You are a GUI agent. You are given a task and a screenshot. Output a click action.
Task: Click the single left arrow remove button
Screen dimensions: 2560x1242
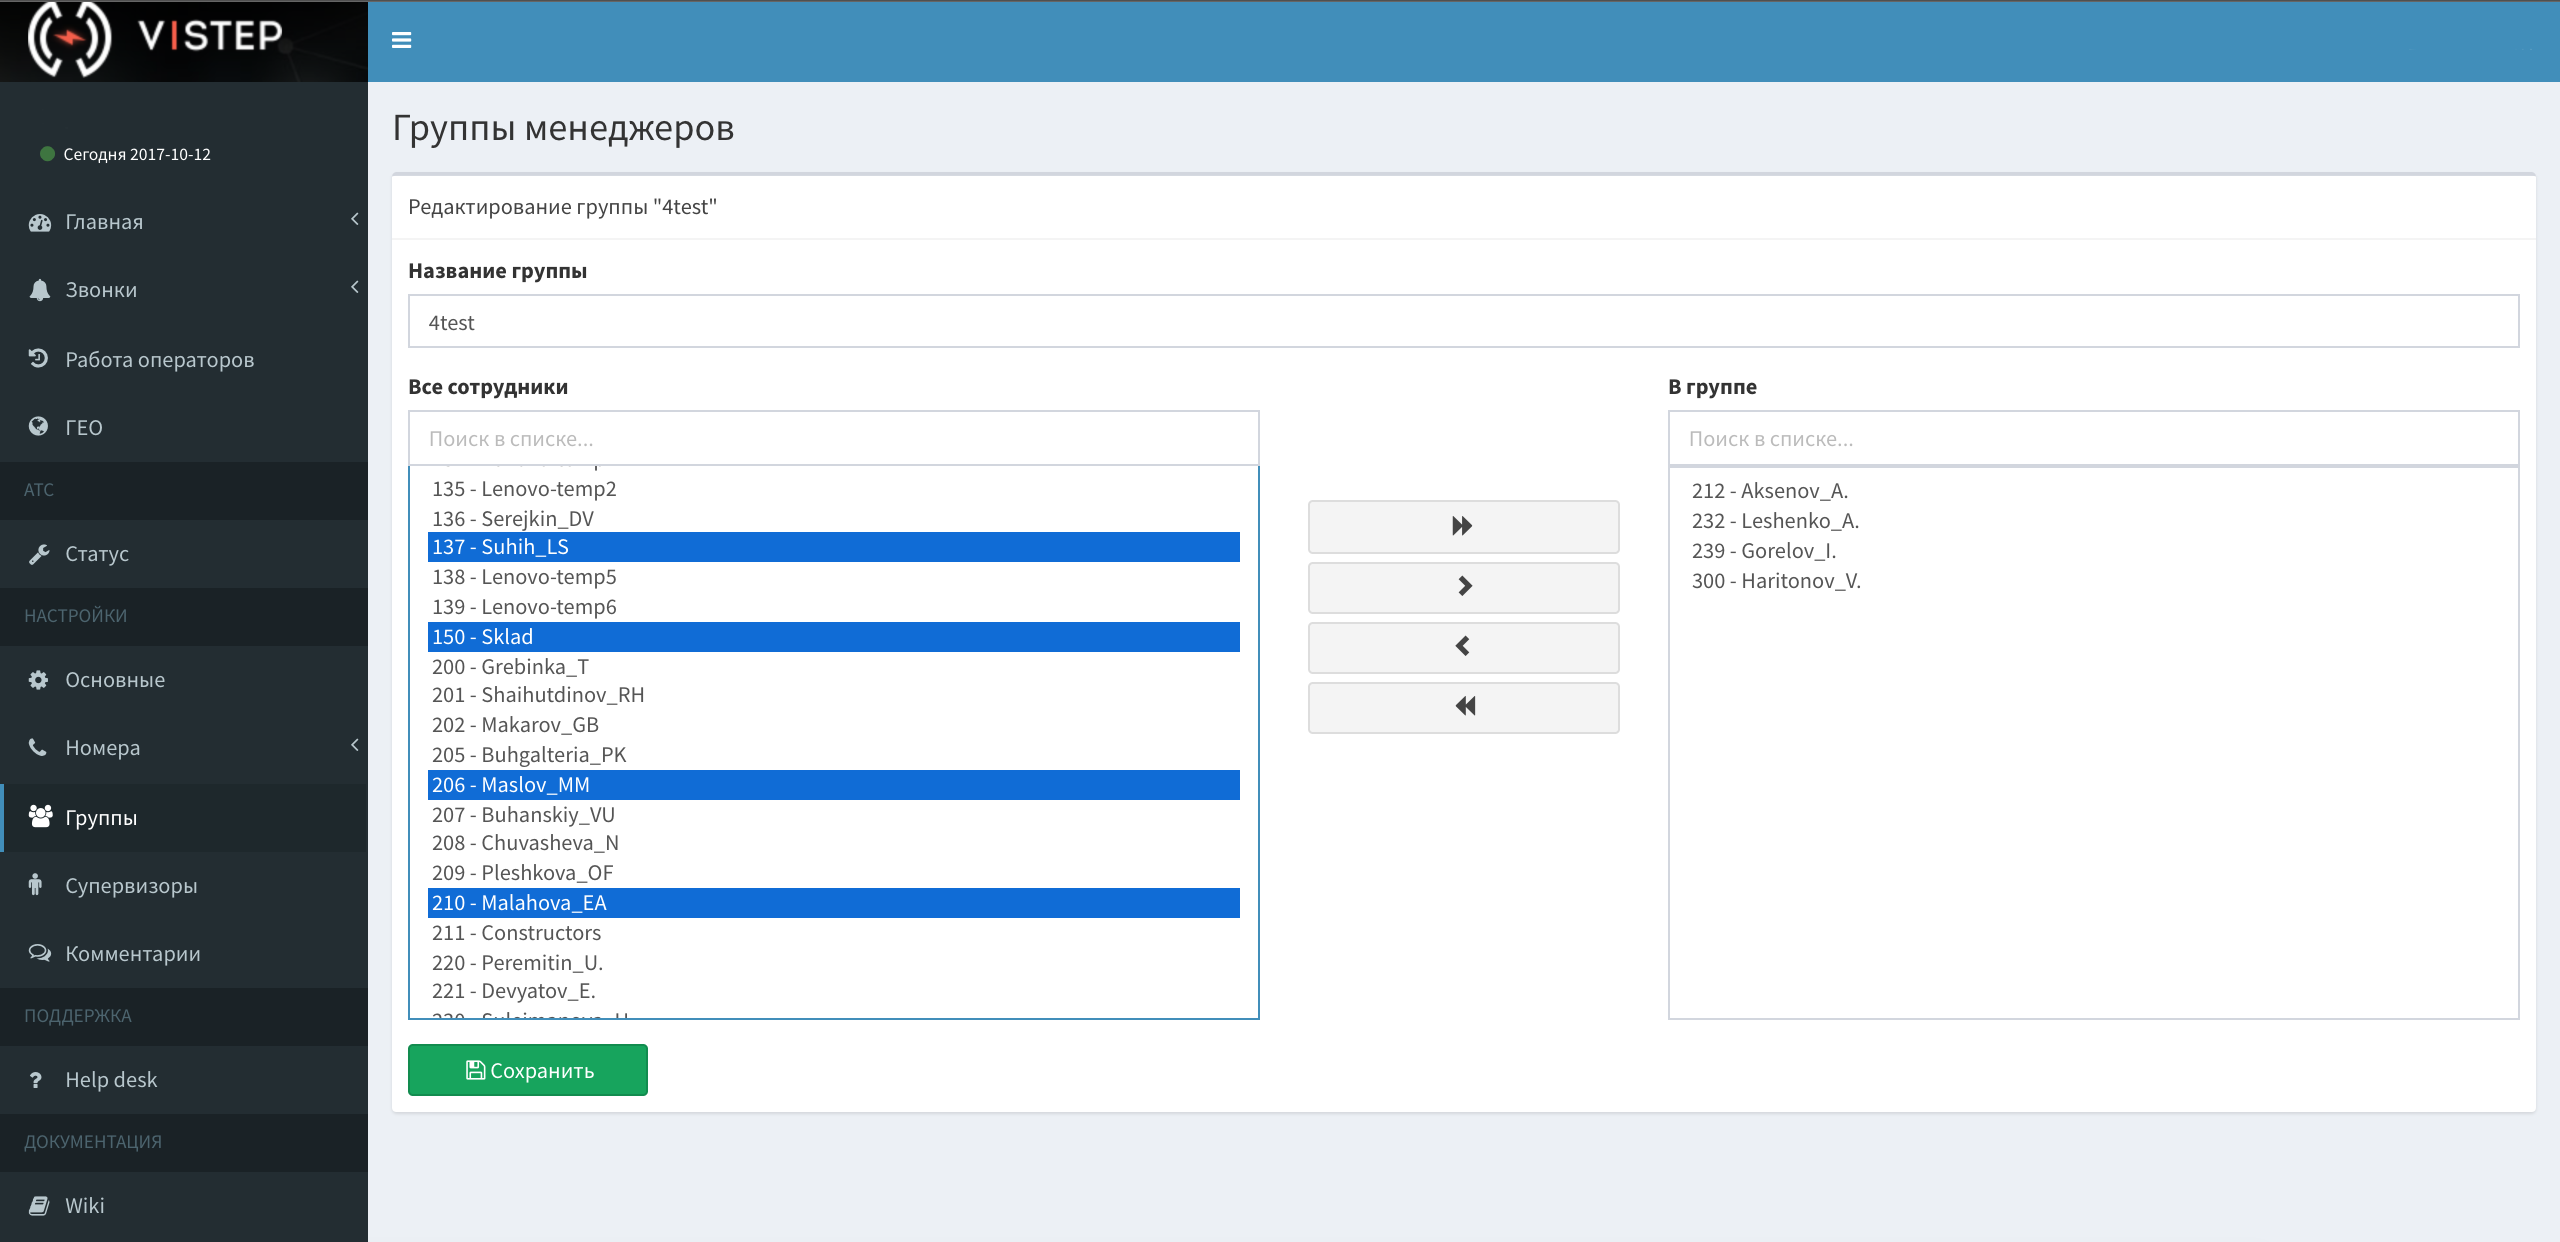[1462, 647]
